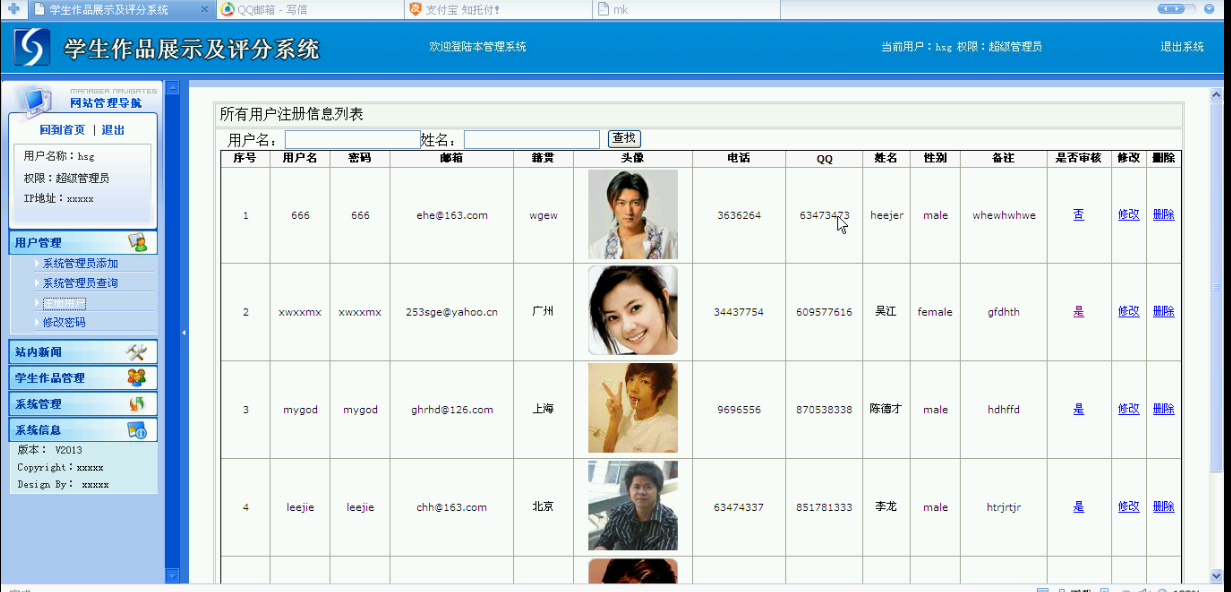Click the avatar photo of user mygod
This screenshot has width=1231, height=592.
[633, 408]
